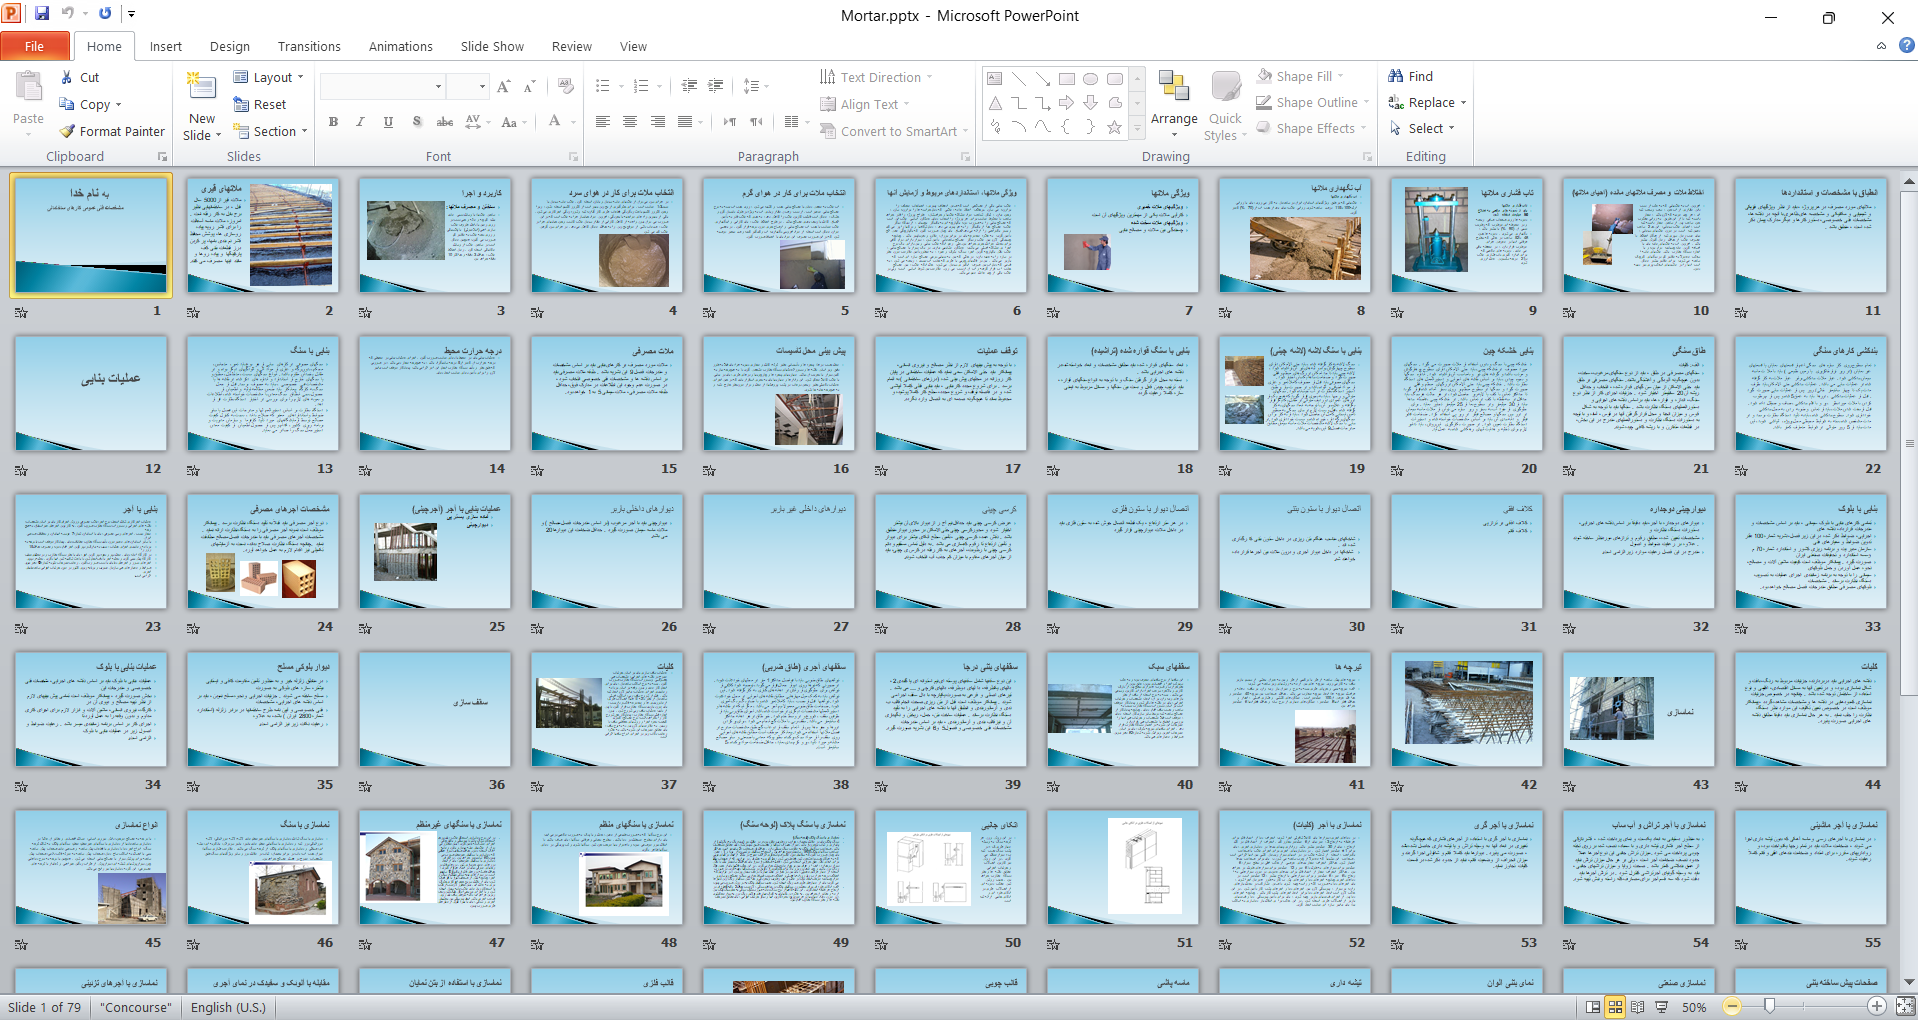Start Slide Show from the status bar
Screen dimensions: 1918x1020
1661,1007
